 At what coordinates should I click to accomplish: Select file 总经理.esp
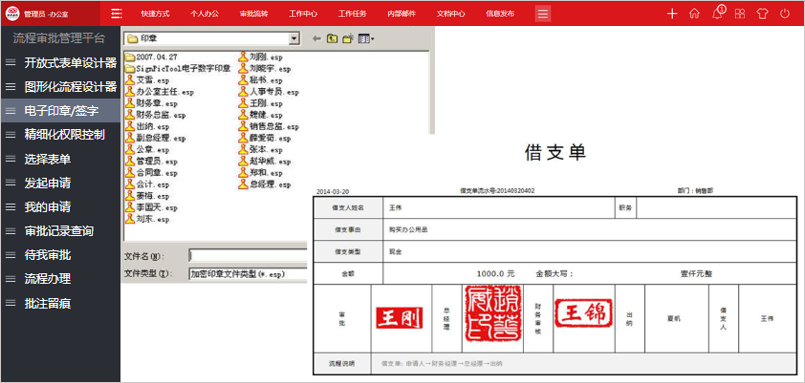coord(264,184)
